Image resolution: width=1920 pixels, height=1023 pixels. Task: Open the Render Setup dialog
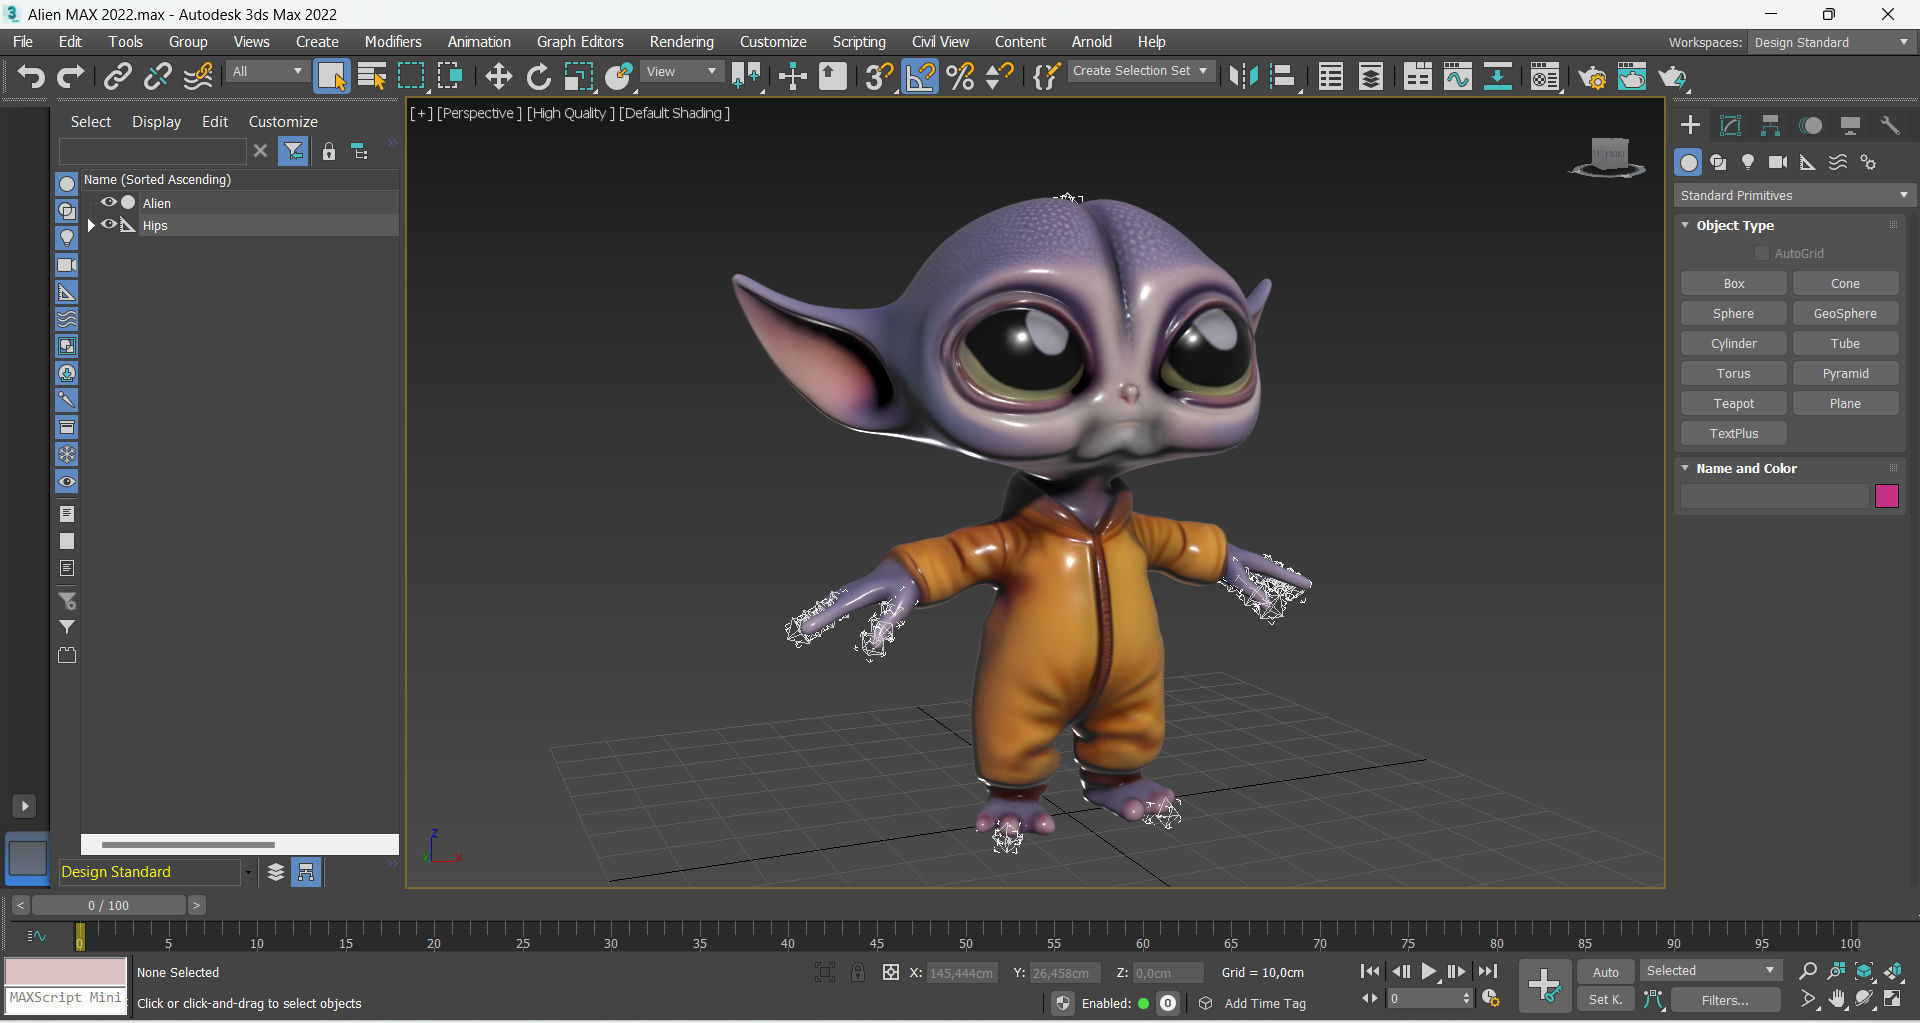[x=1592, y=76]
